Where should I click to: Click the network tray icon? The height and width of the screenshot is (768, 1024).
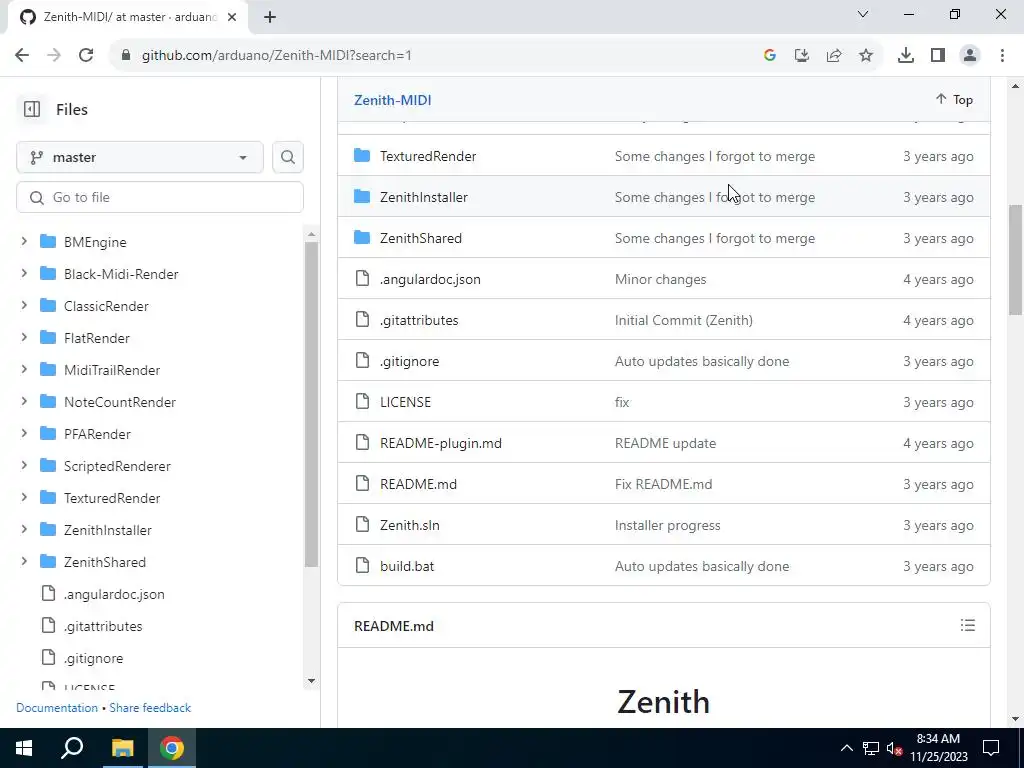(871, 748)
